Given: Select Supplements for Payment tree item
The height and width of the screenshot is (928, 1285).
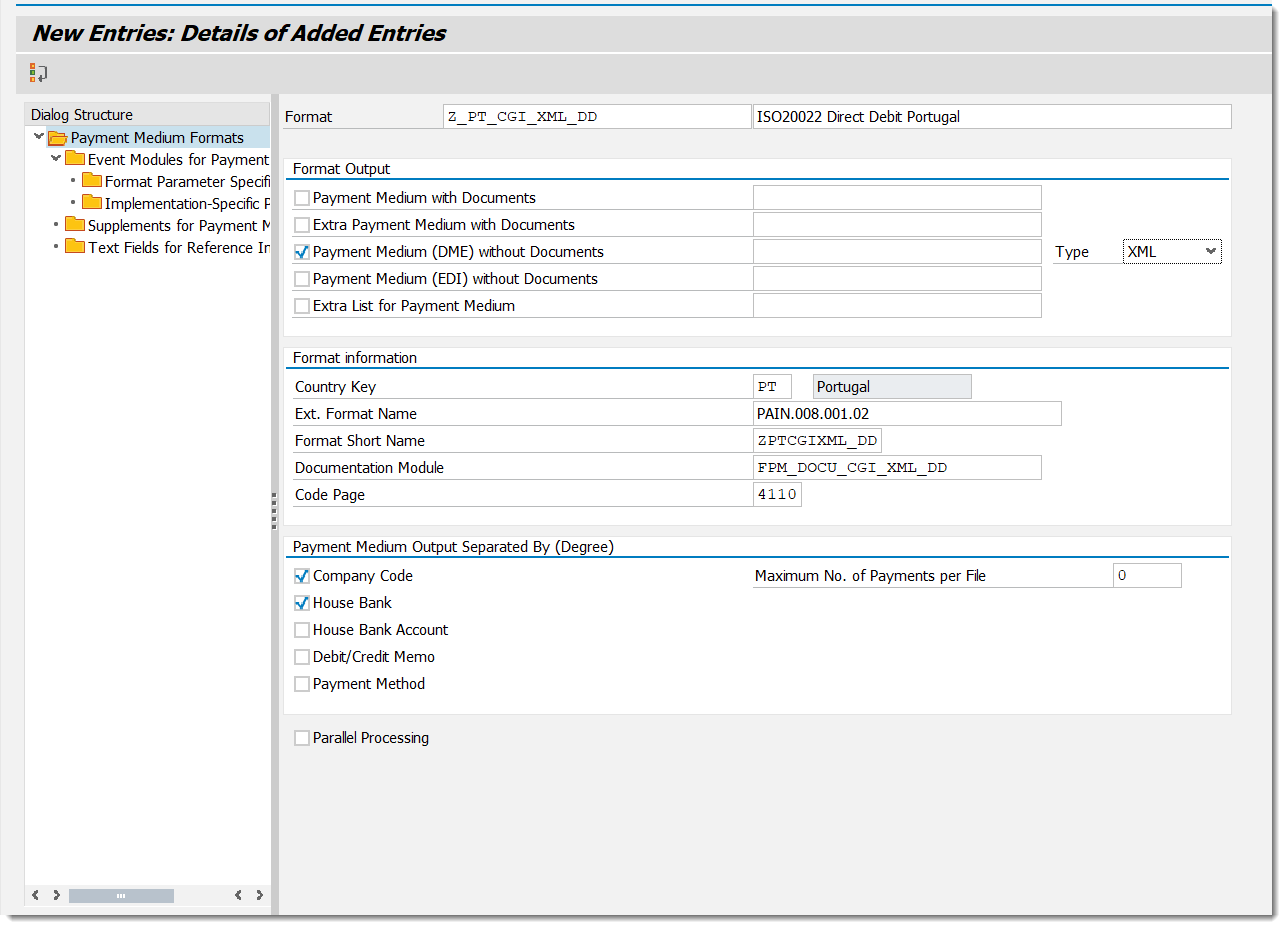Looking at the screenshot, I should [x=178, y=226].
